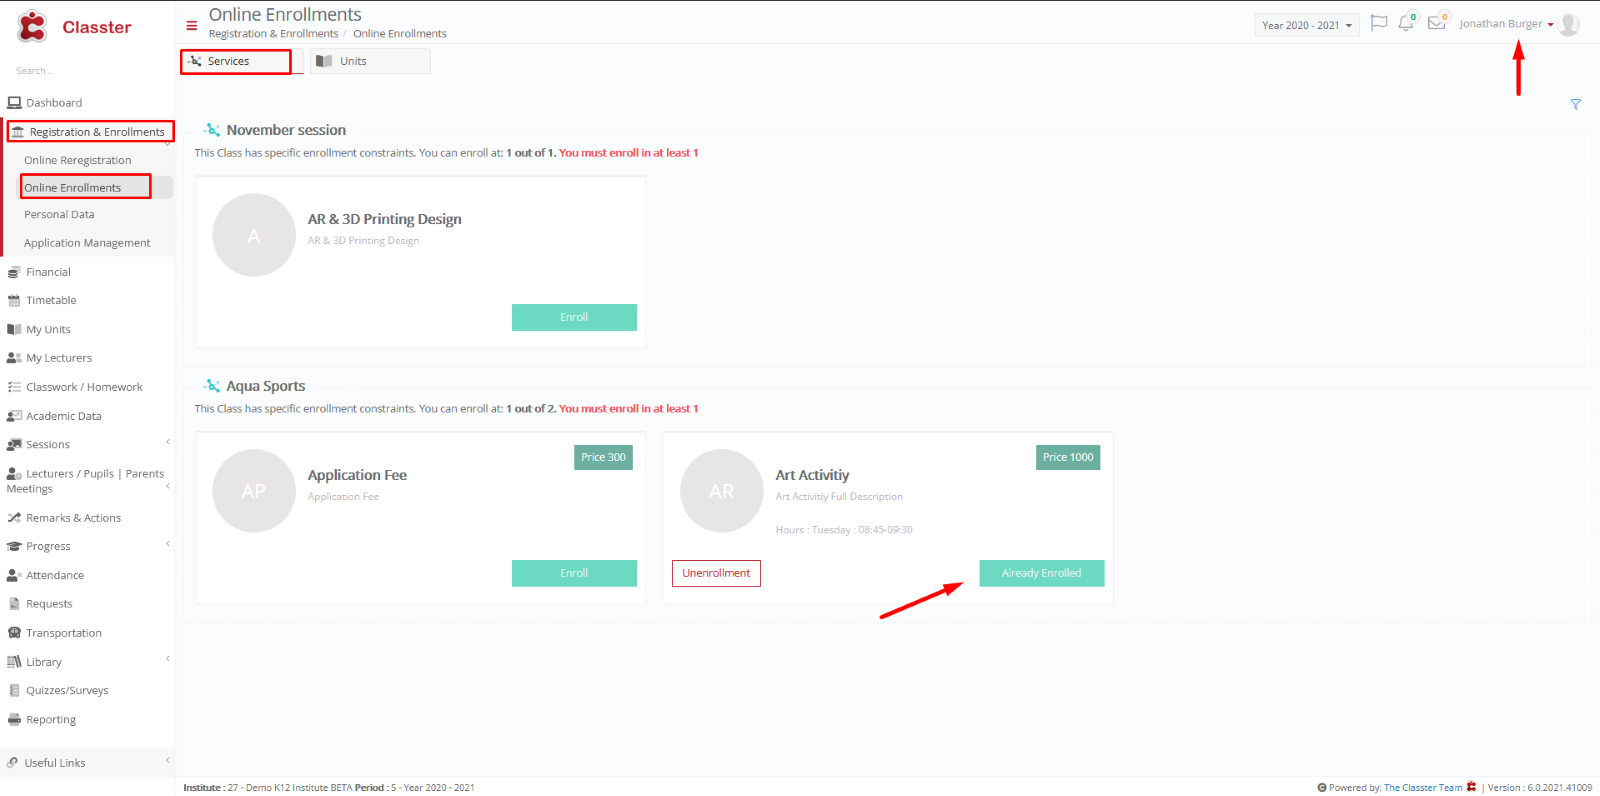Select the Services tab
Image resolution: width=1600 pixels, height=796 pixels.
236,61
